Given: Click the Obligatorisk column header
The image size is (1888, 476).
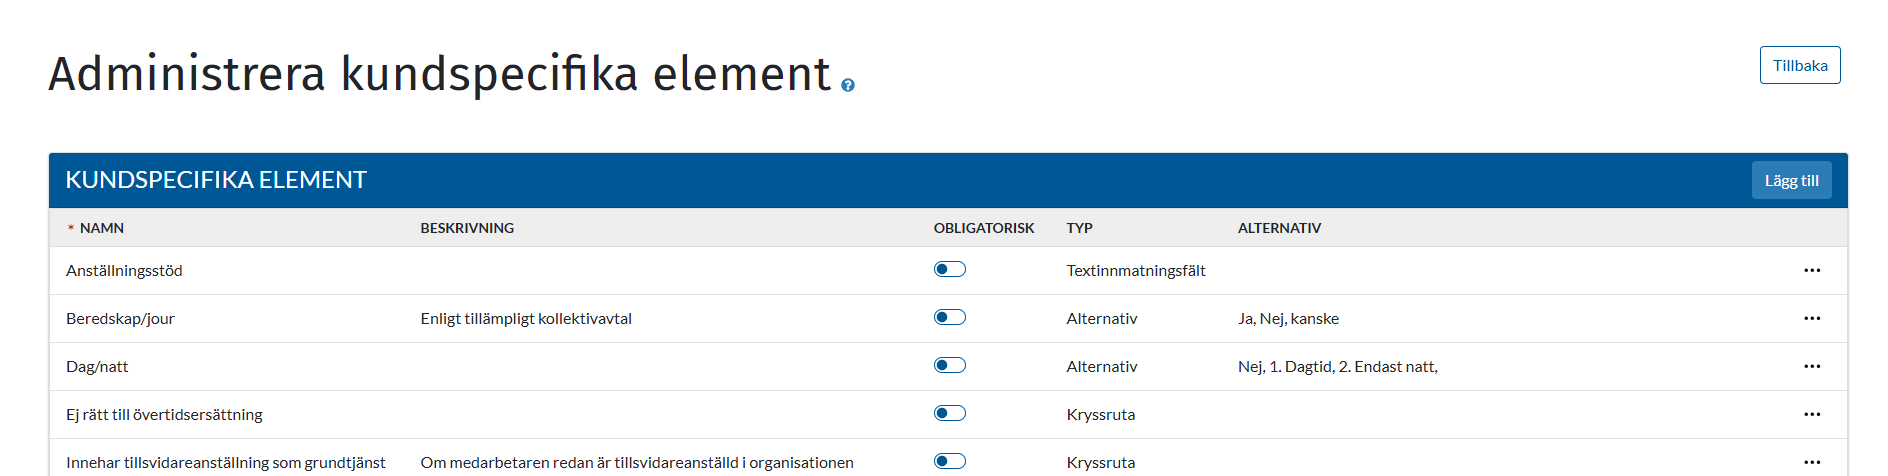Looking at the screenshot, I should [984, 228].
